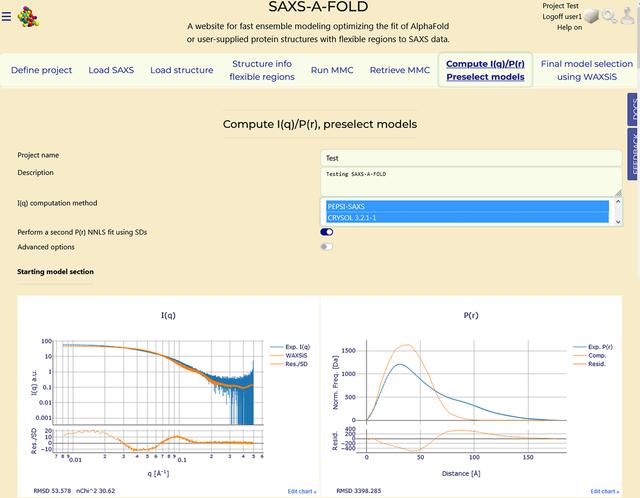Enable the Advanced options switch
Viewport: 640px width, 498px height.
click(x=327, y=247)
